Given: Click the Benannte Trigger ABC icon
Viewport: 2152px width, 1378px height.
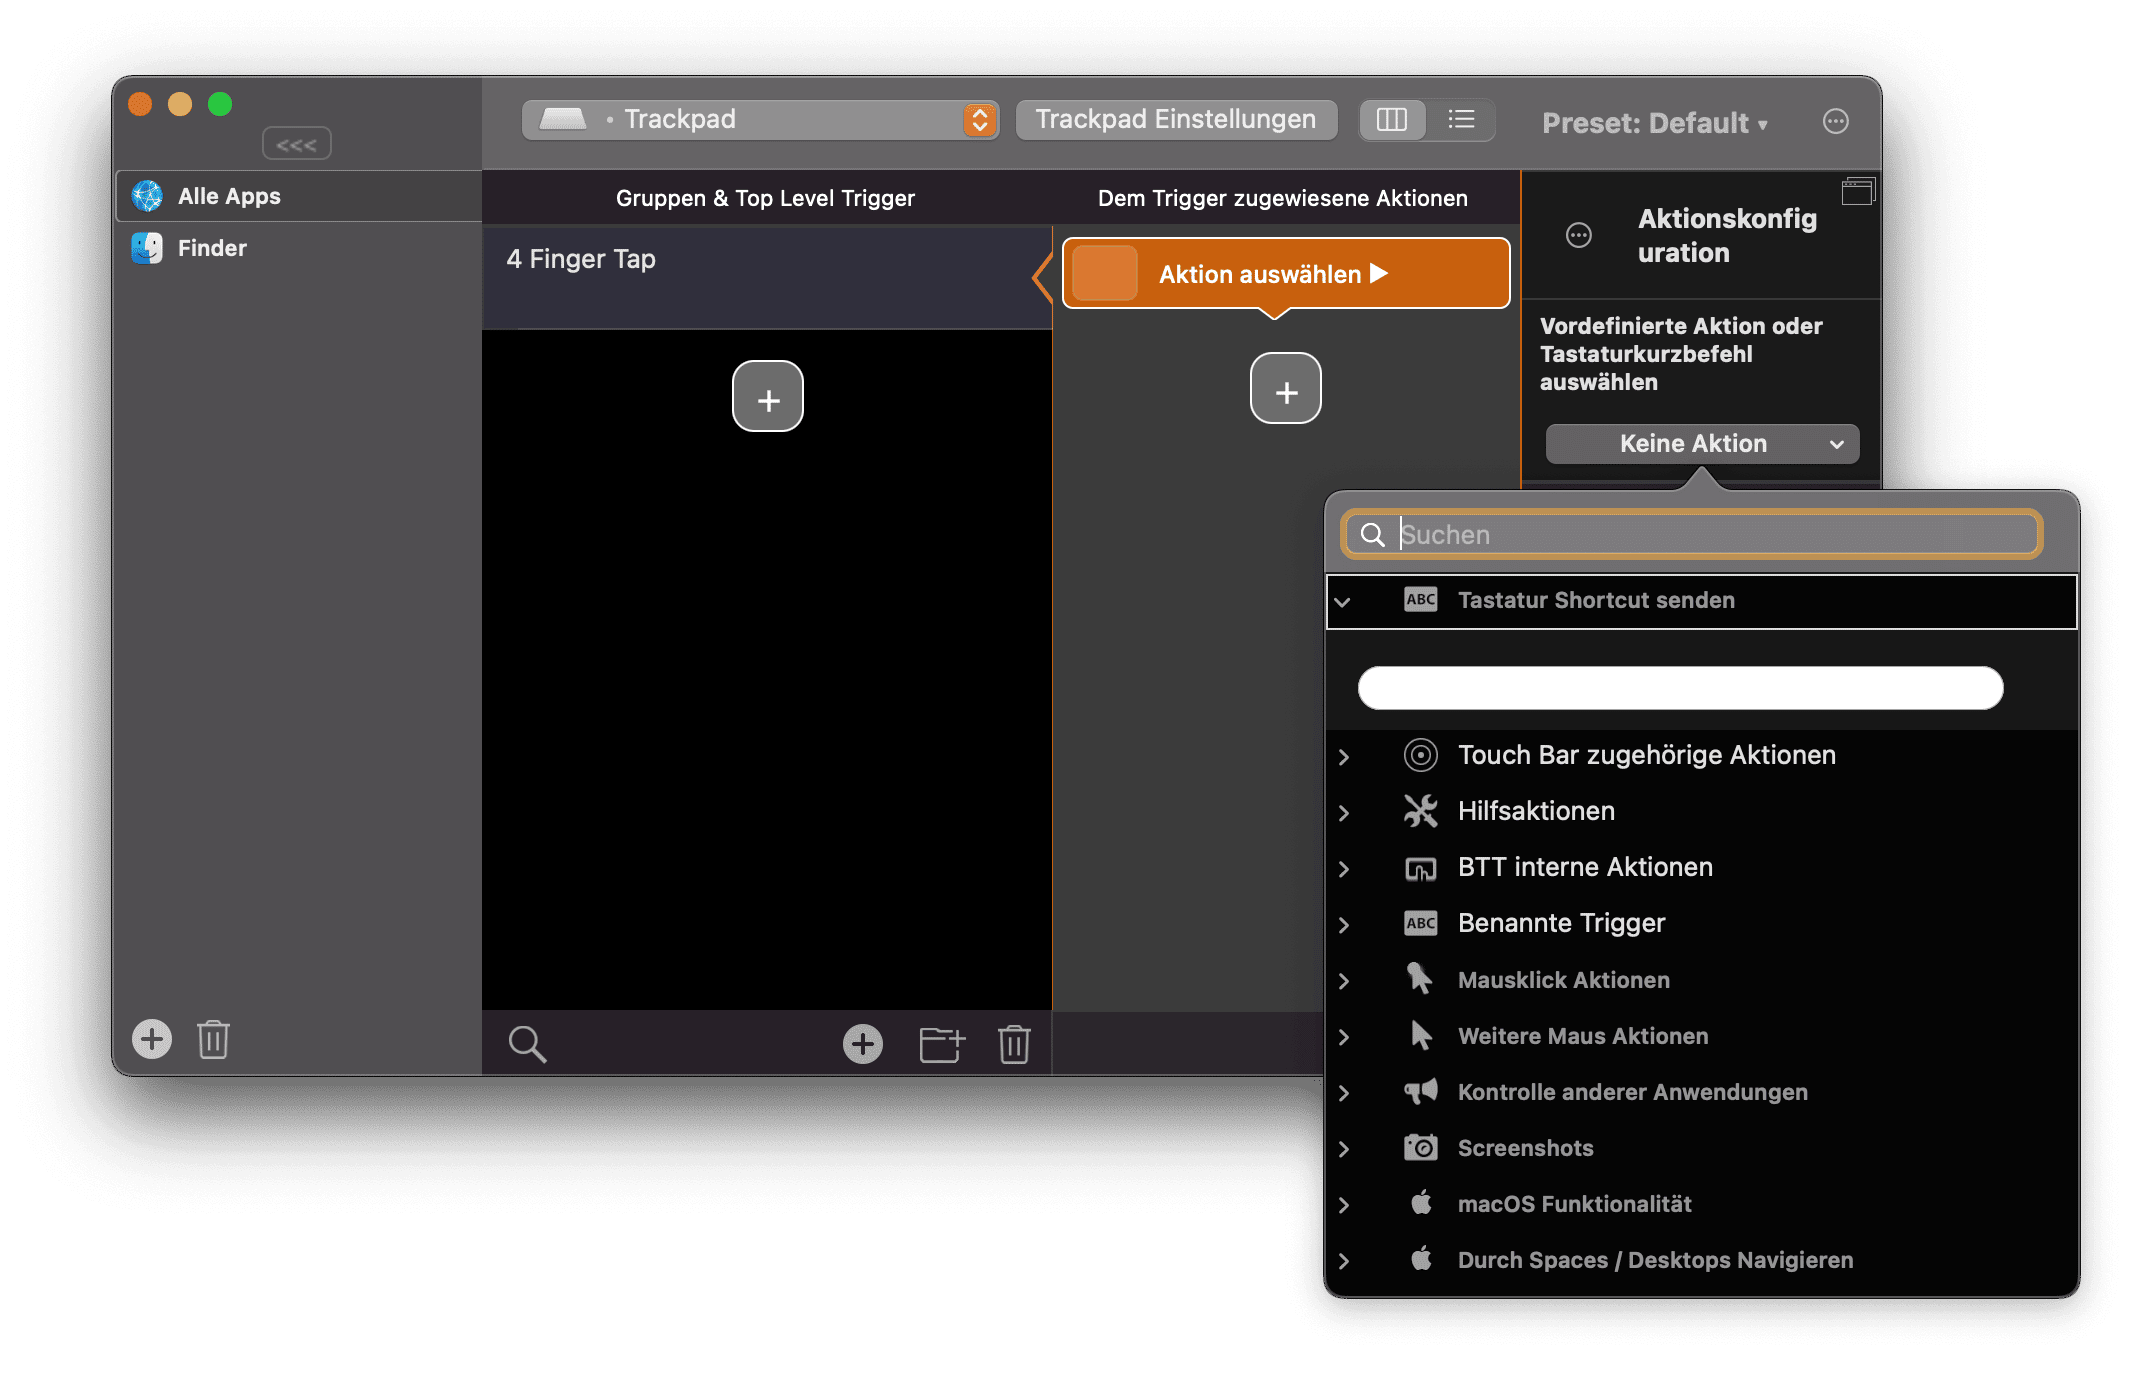Looking at the screenshot, I should 1421,923.
